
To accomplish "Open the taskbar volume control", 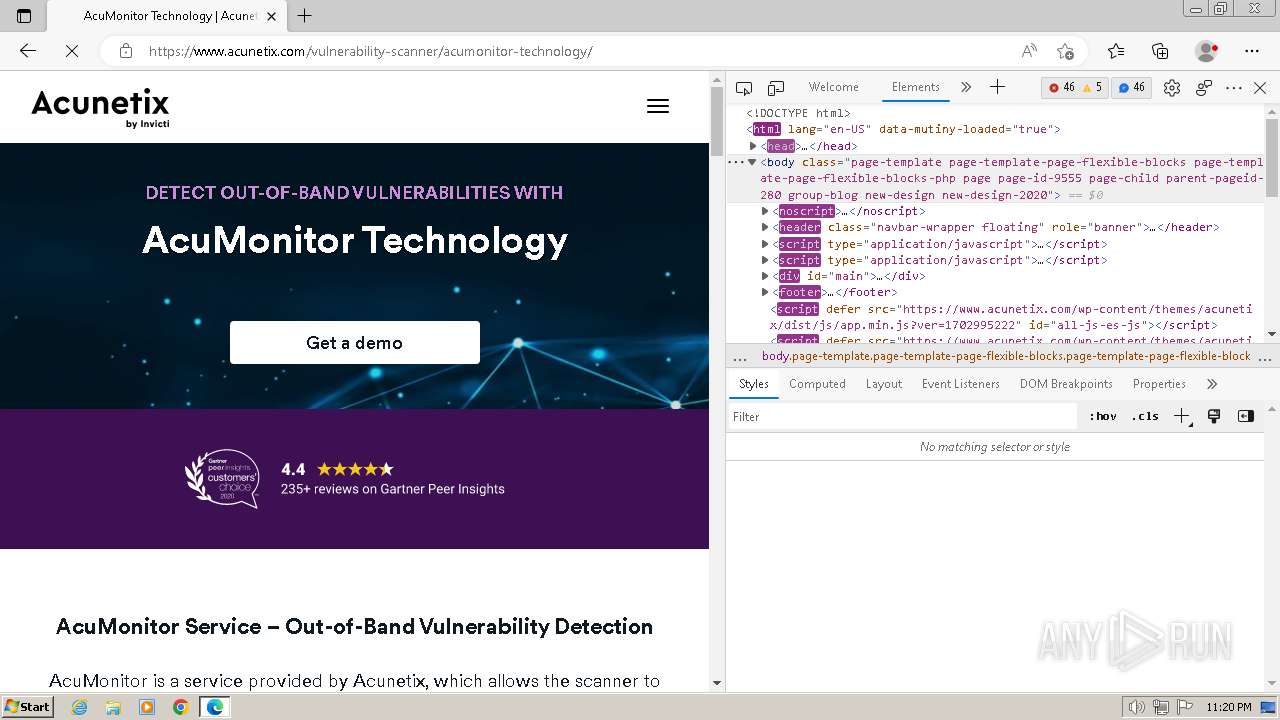I will pyautogui.click(x=1137, y=707).
